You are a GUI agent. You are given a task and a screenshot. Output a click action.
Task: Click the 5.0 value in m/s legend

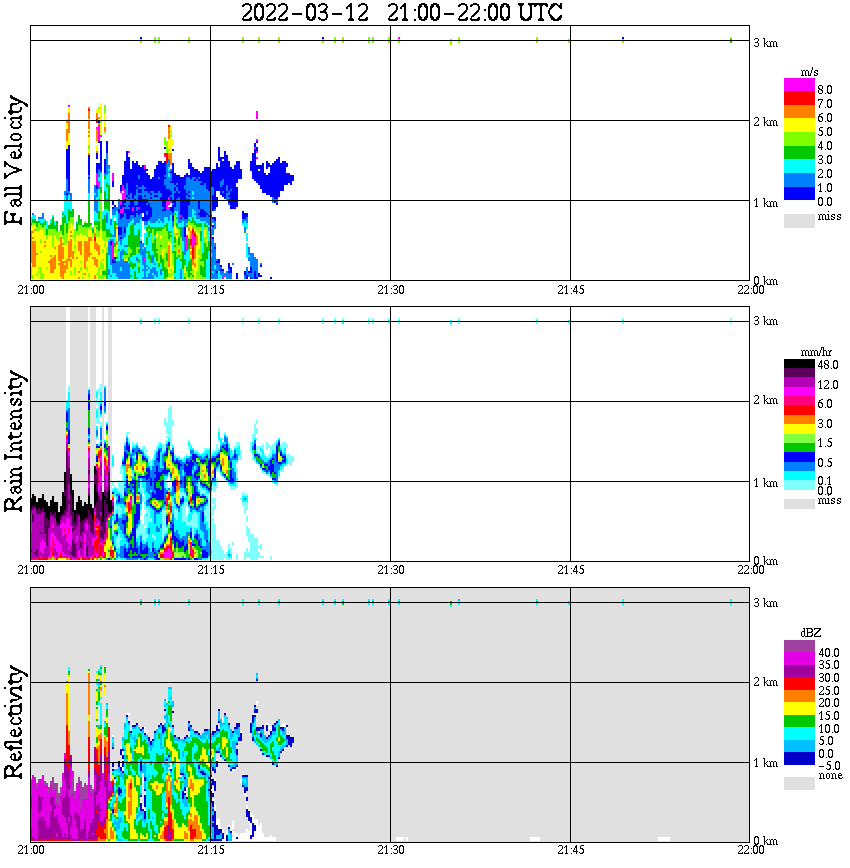pyautogui.click(x=825, y=132)
